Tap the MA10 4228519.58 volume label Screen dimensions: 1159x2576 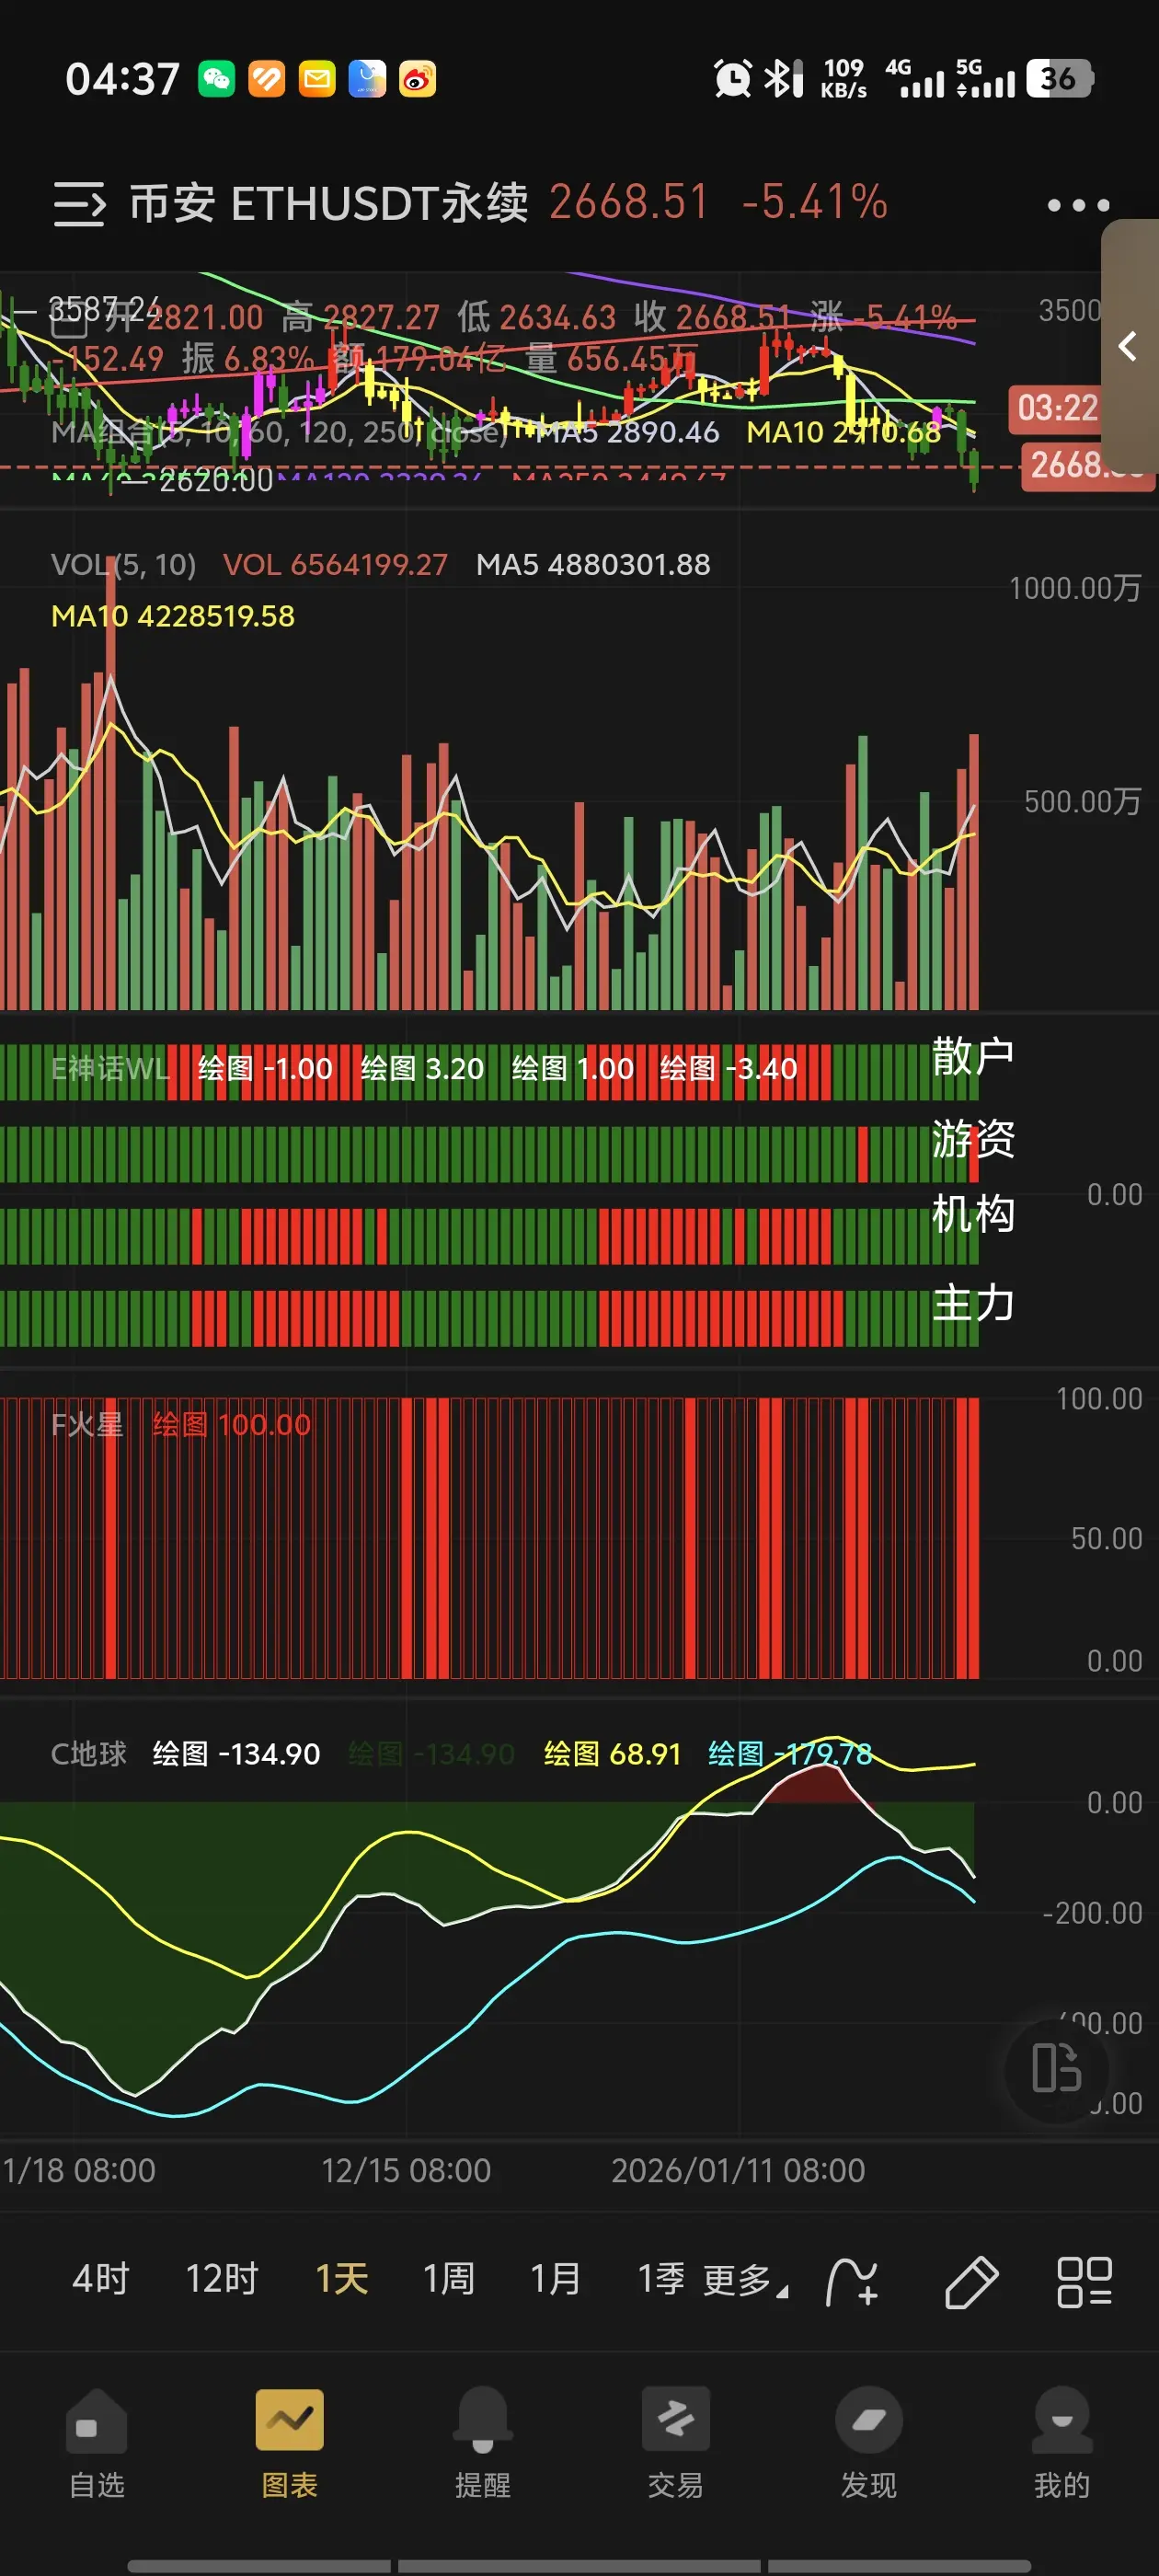pos(173,616)
